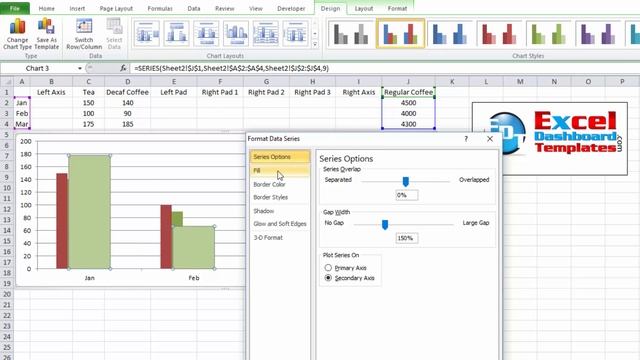Expand the Chart Layouts gallery more arrow
The height and width of the screenshot is (360, 640).
click(315, 44)
